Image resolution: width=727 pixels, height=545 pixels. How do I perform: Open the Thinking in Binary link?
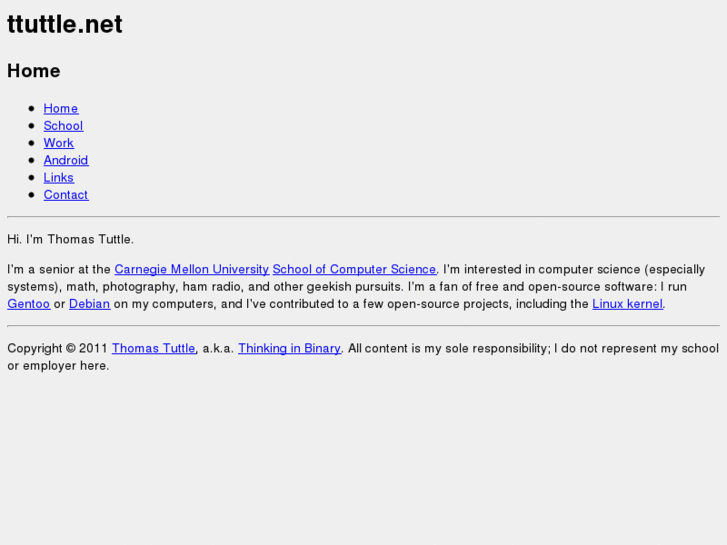point(289,348)
